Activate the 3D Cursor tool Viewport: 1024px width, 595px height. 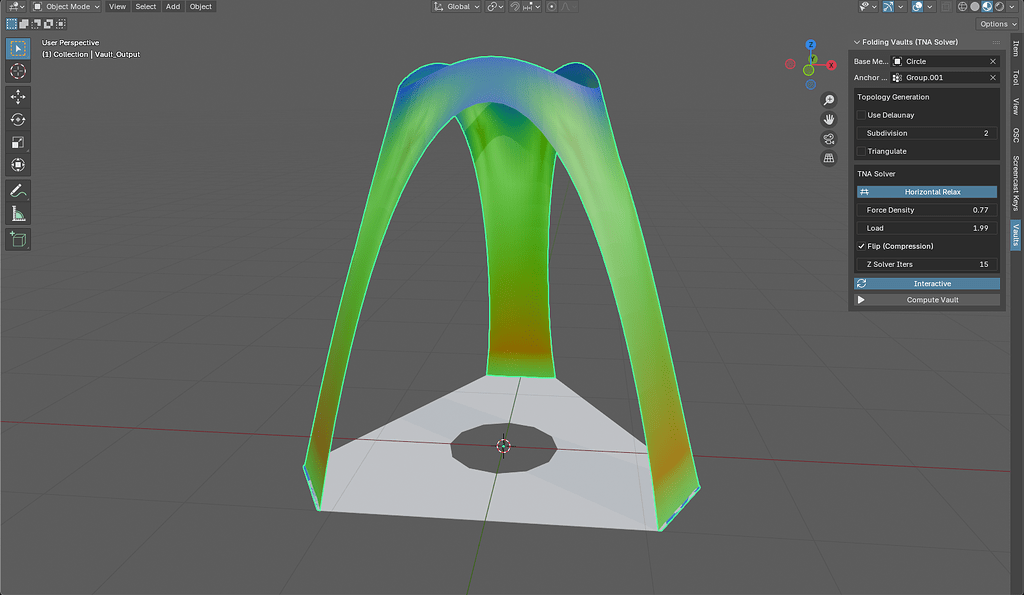18,71
